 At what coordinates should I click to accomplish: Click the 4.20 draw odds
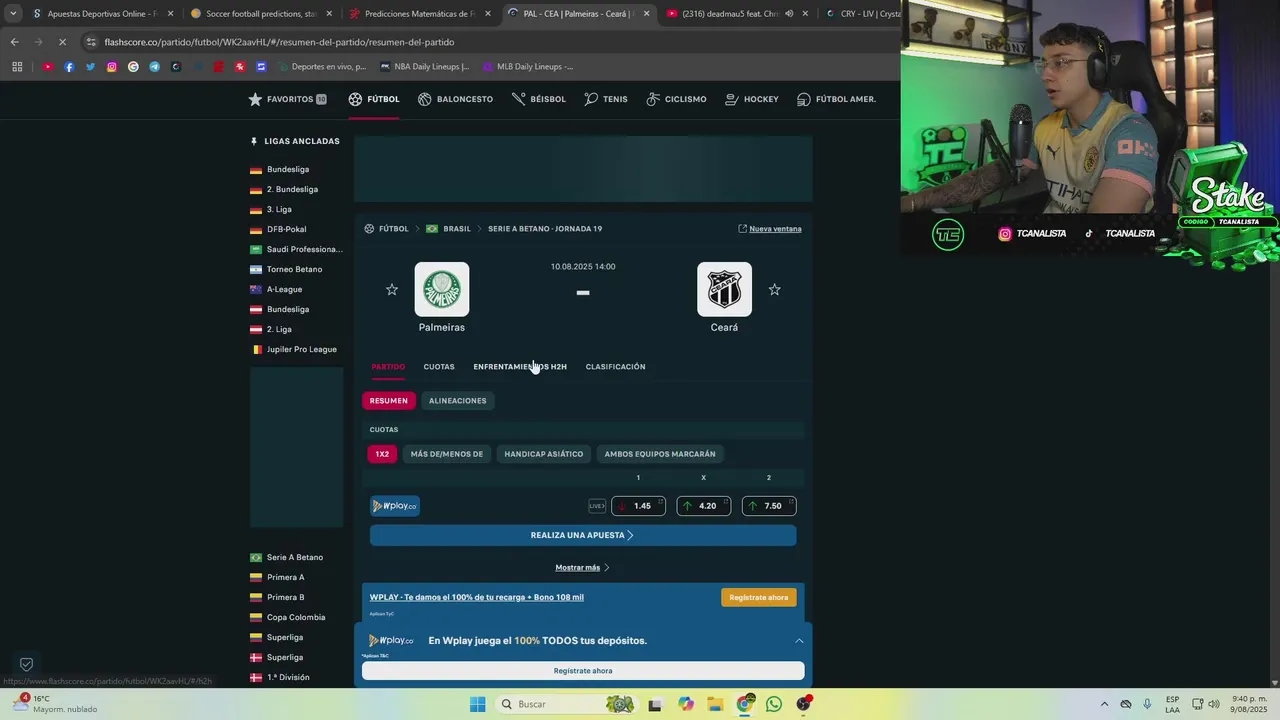tap(703, 506)
